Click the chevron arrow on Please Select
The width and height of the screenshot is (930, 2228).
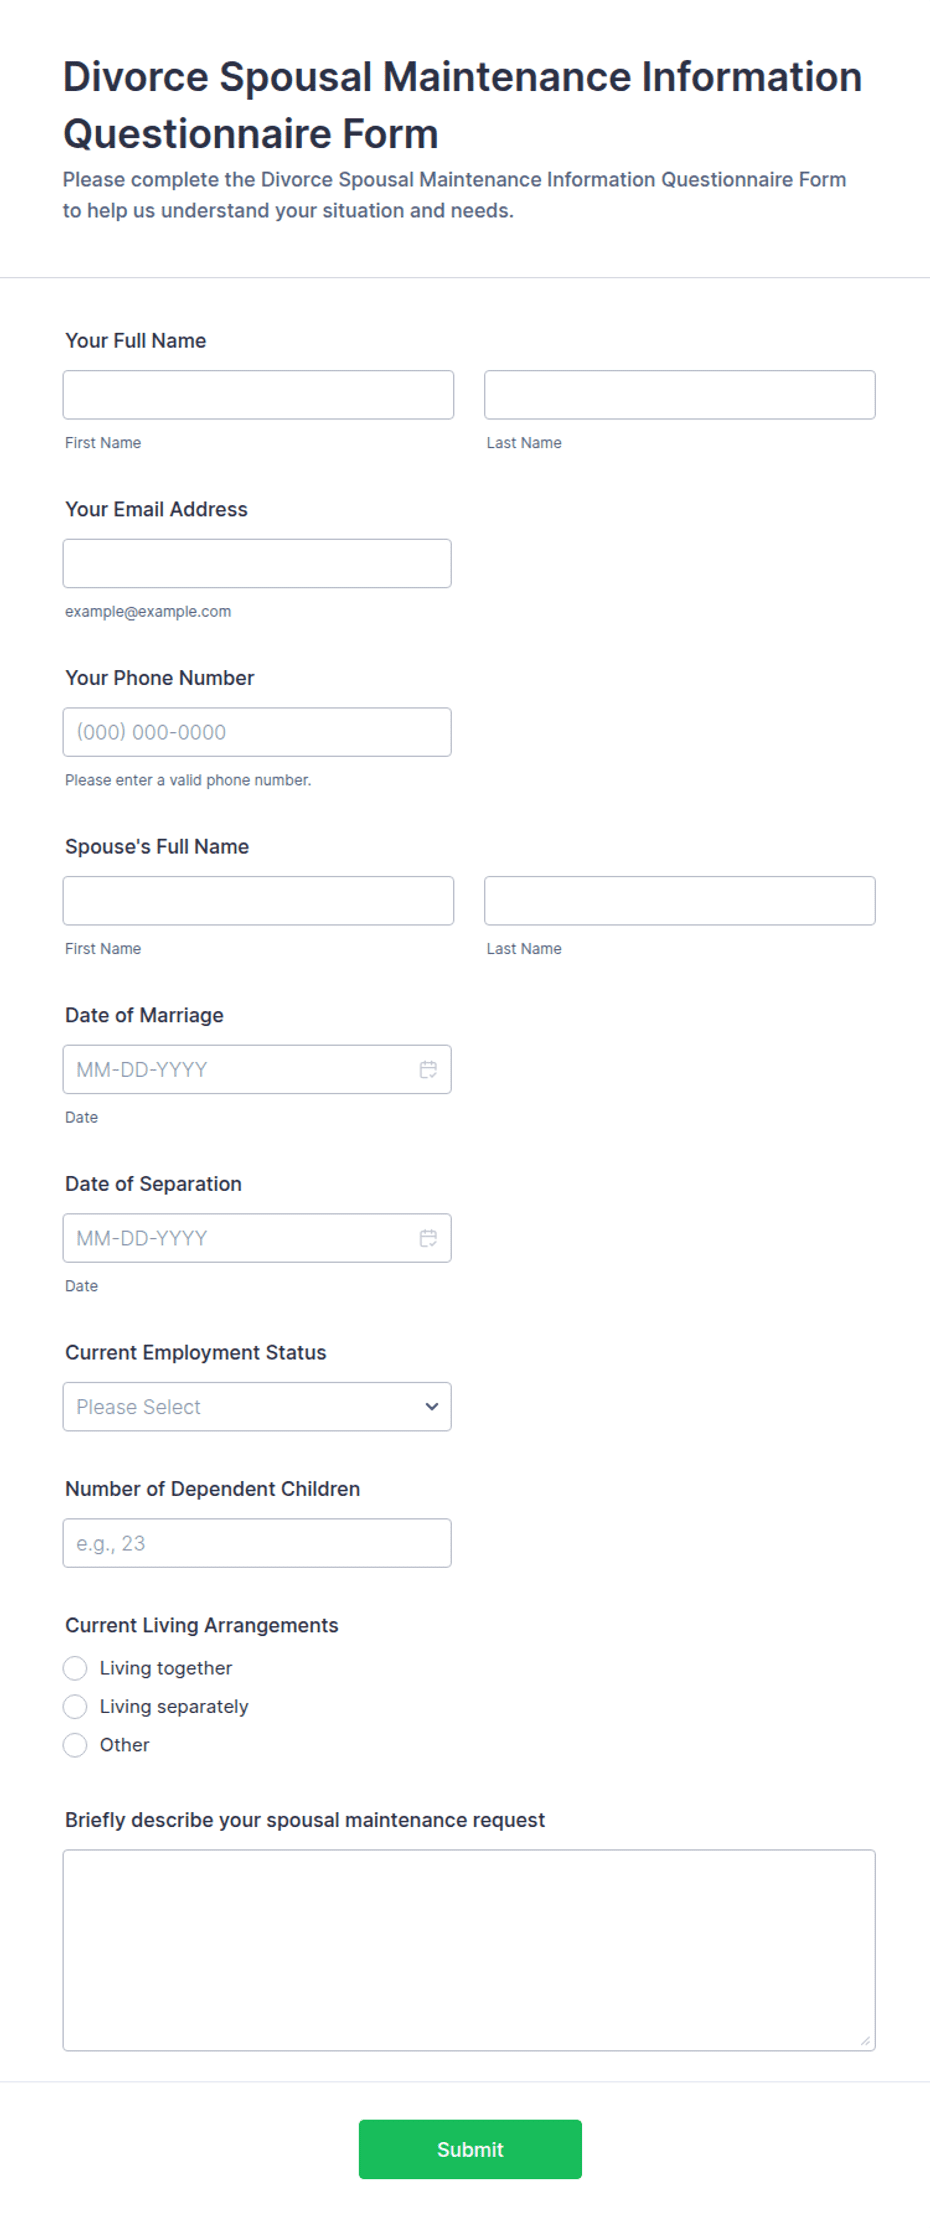coord(432,1406)
